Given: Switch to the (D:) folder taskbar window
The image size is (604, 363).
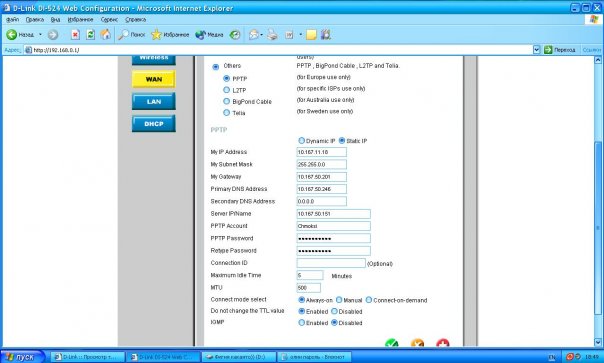Looking at the screenshot, I should (239, 357).
